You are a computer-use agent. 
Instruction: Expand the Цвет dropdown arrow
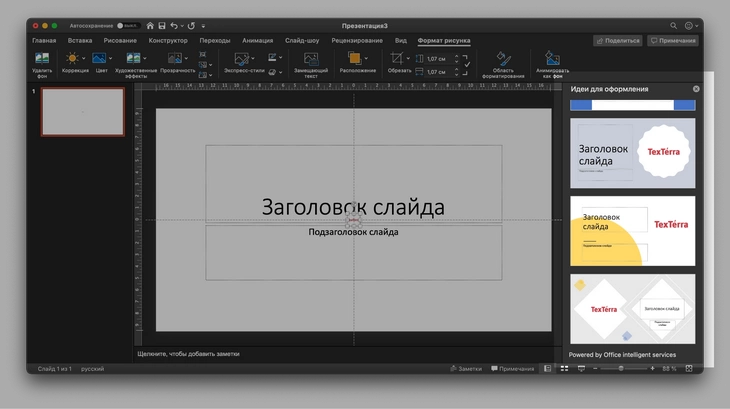point(110,59)
